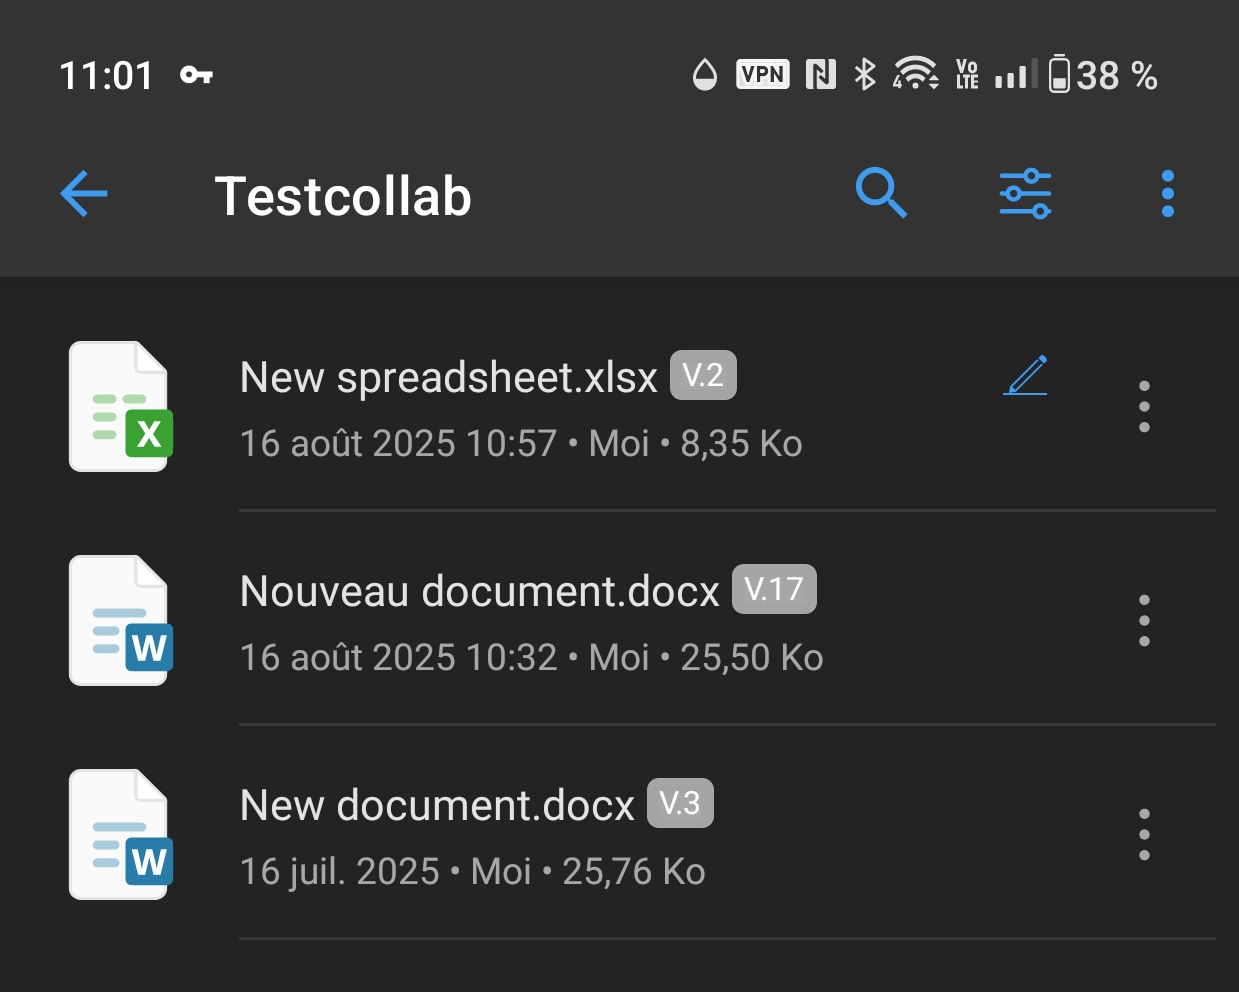Tap New document.docx Word file icon

pyautogui.click(x=120, y=834)
